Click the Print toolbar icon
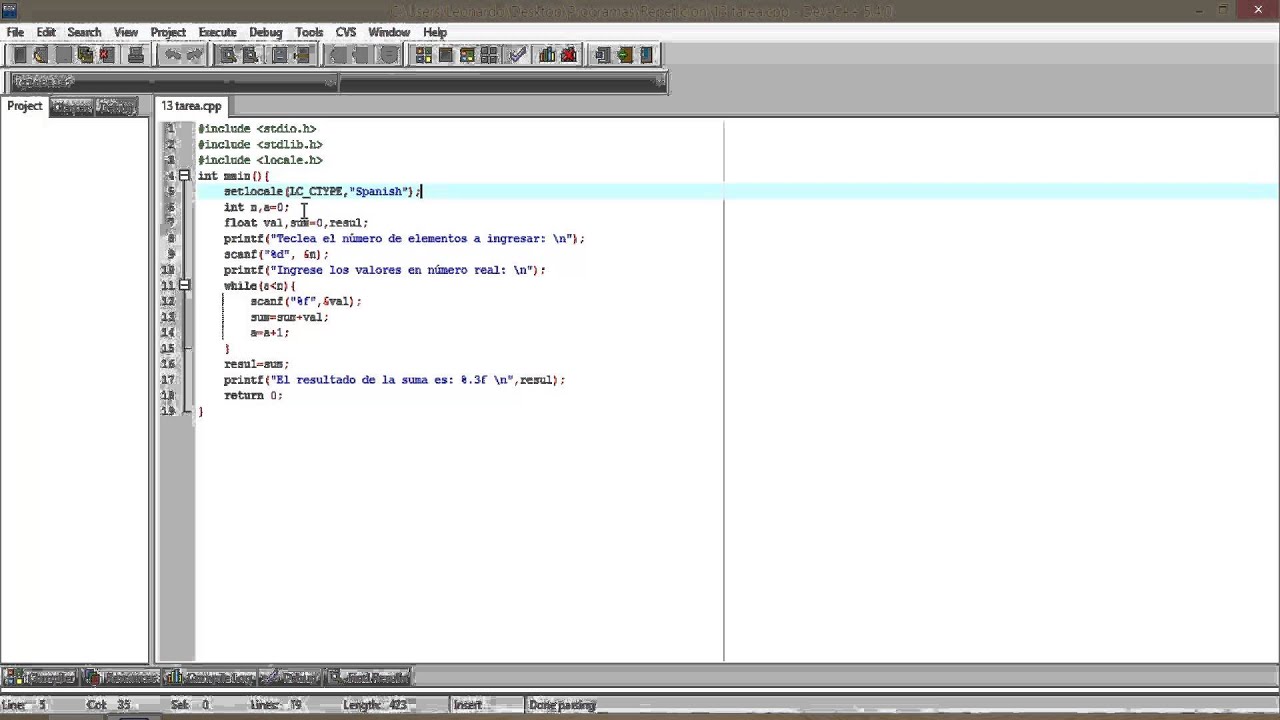 pos(135,55)
